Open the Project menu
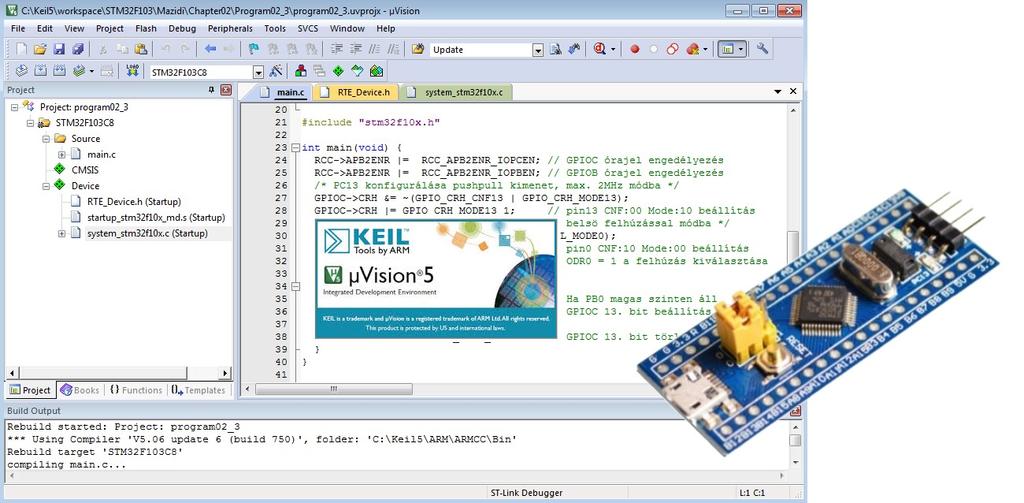1024x503 pixels. [x=110, y=29]
